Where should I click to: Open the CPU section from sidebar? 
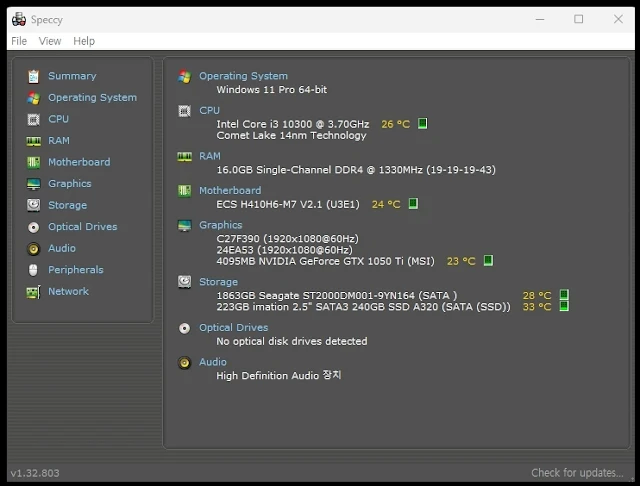pyautogui.click(x=58, y=119)
